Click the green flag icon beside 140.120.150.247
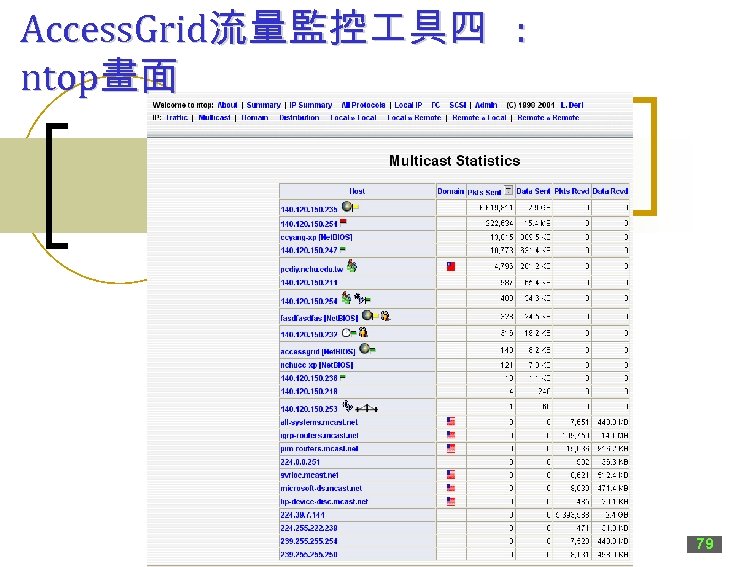Image resolution: width=737 pixels, height=567 pixels. point(343,249)
